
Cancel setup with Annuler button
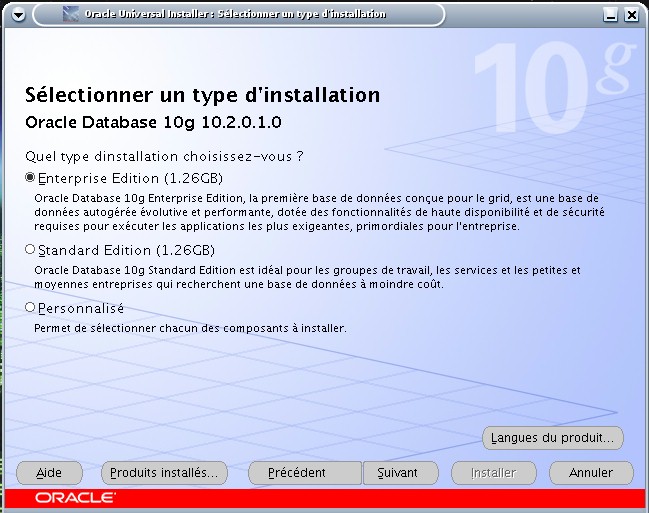point(591,472)
